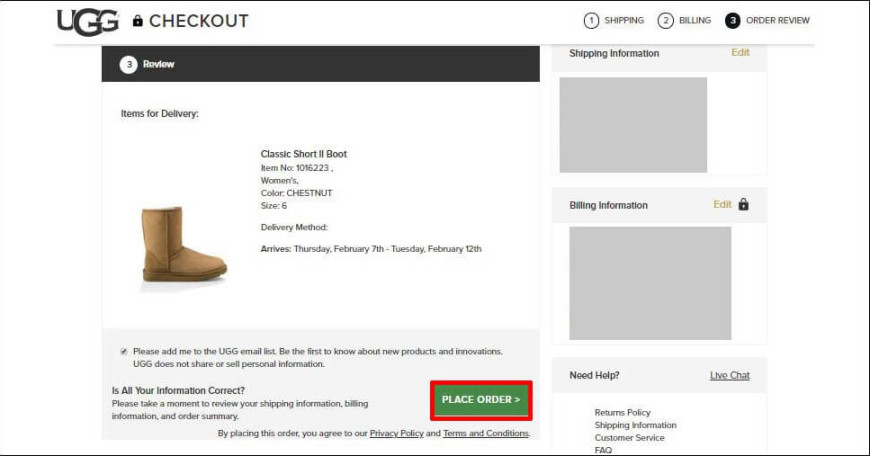870x456 pixels.
Task: Open the Privacy Policy link
Action: [396, 433]
